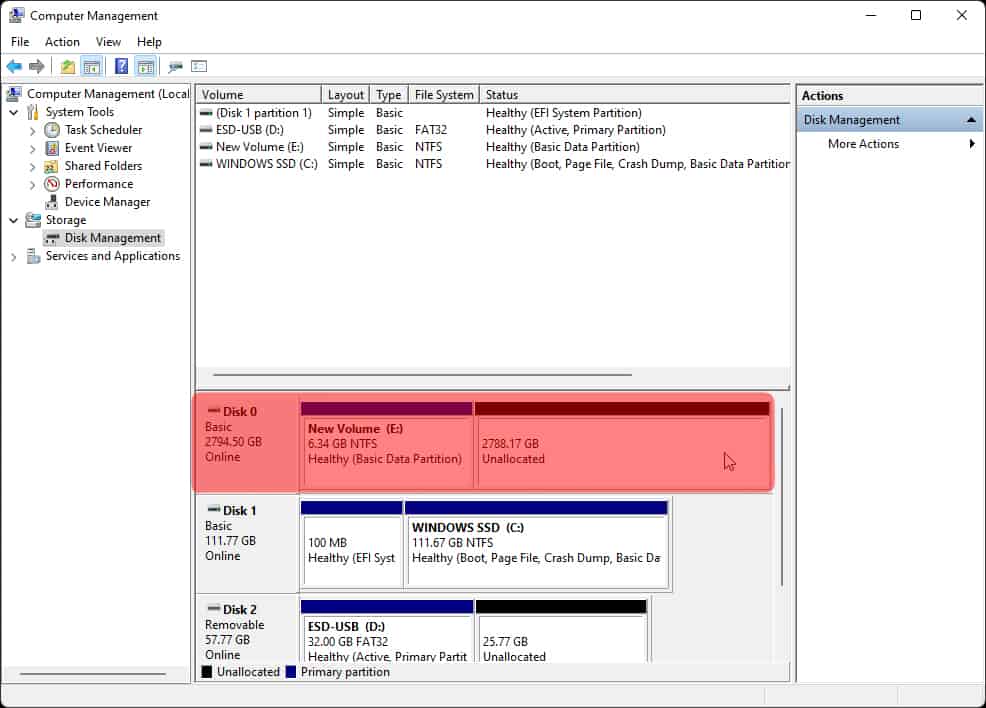Open the File menu
The width and height of the screenshot is (986, 708).
[x=20, y=41]
